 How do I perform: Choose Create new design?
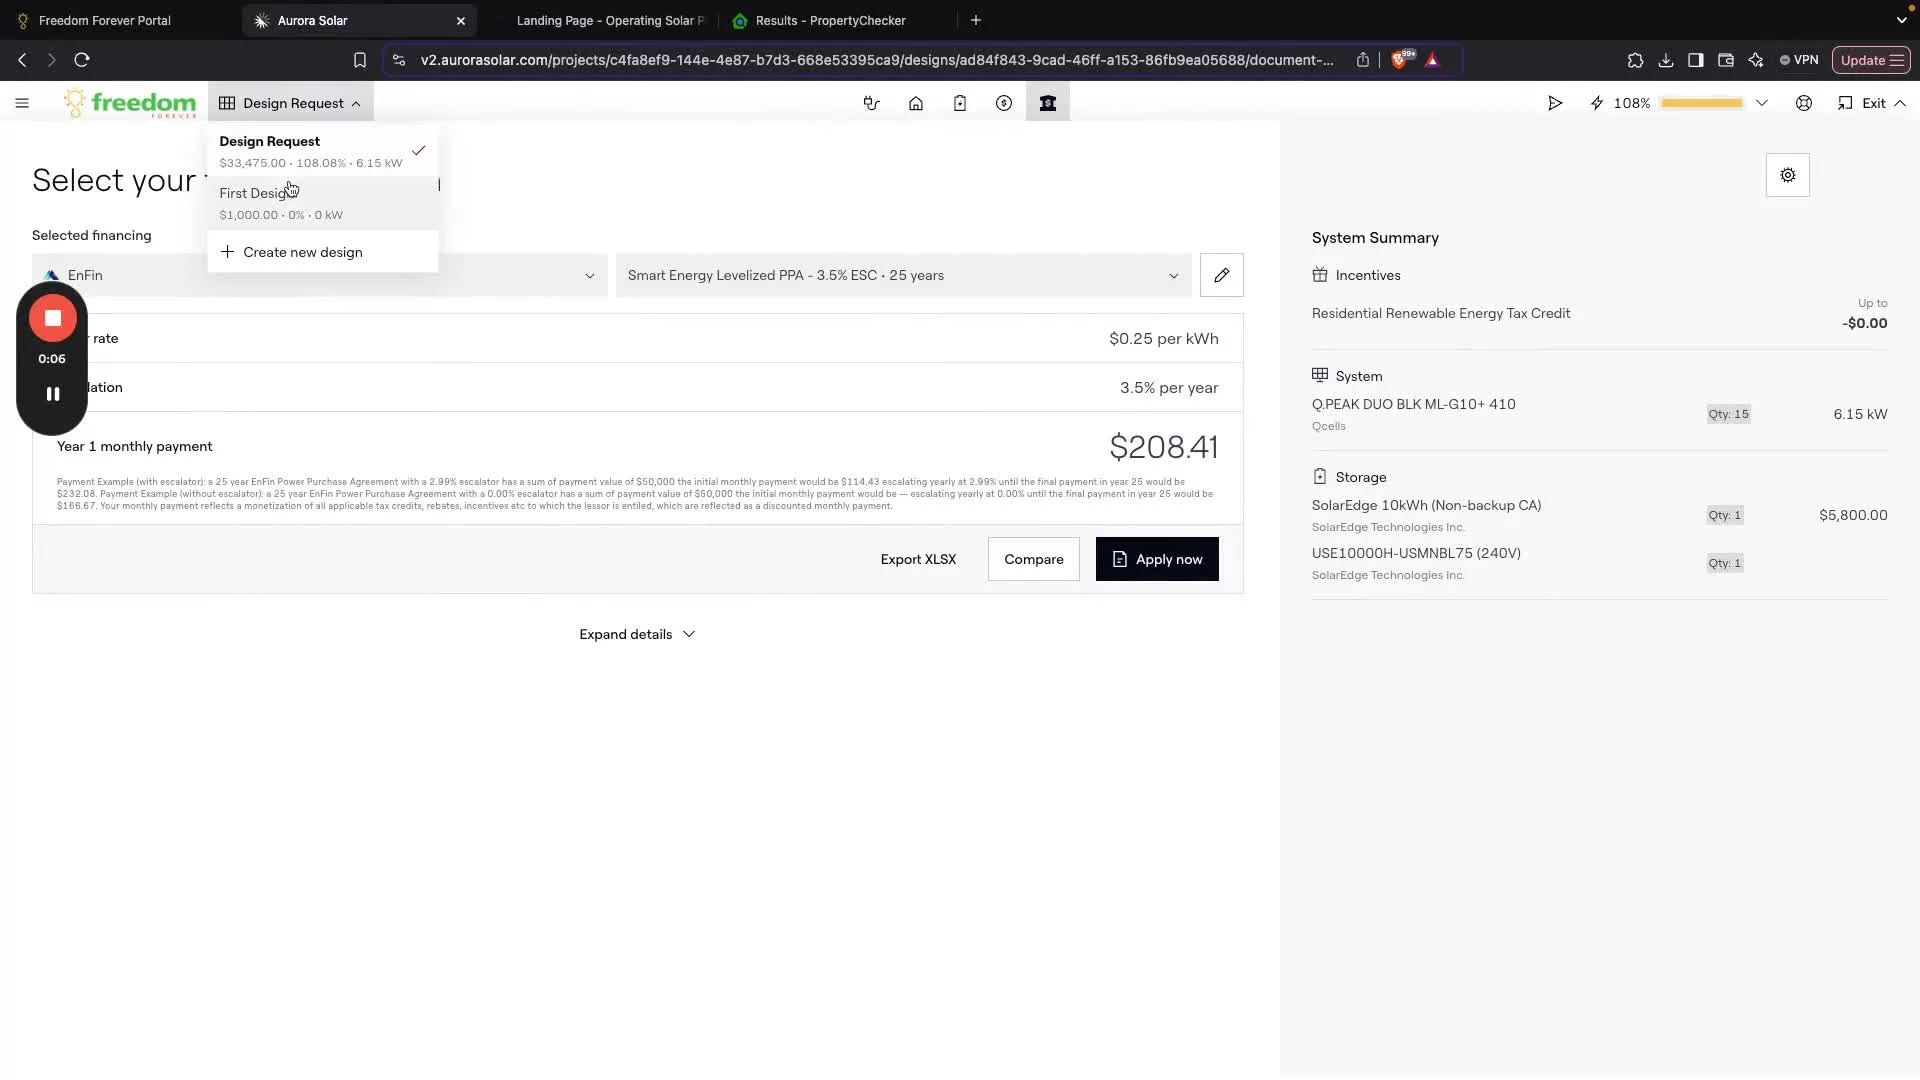[x=322, y=252]
